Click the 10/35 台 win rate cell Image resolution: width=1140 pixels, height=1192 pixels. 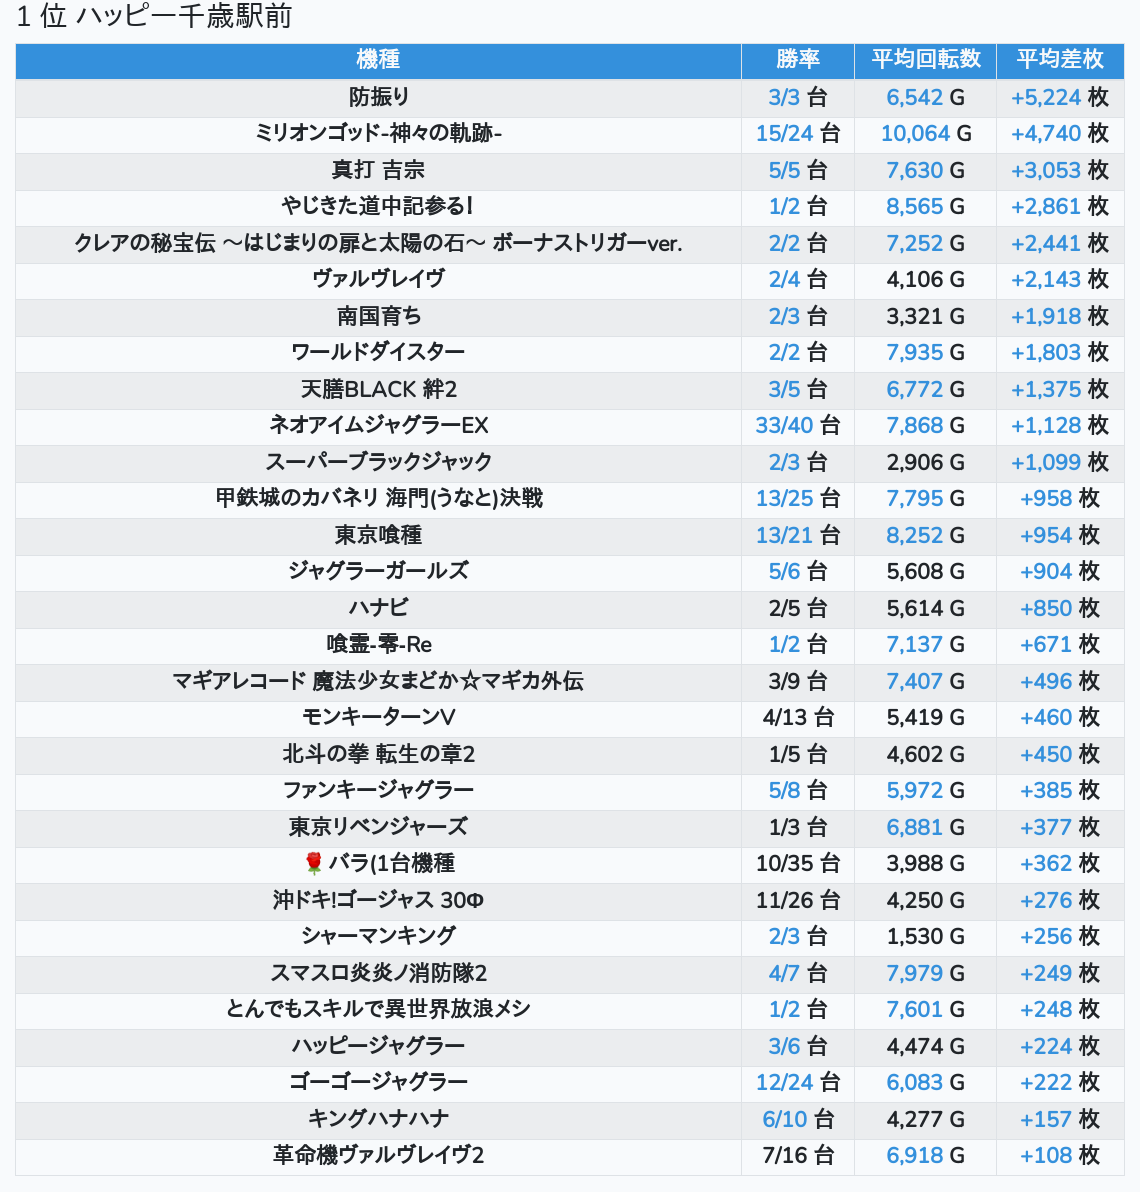[798, 864]
